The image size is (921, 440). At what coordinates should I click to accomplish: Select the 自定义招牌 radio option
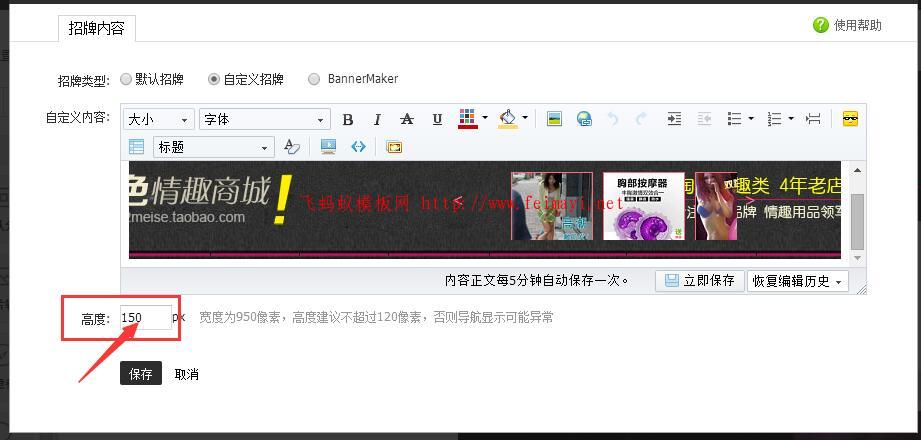tap(214, 79)
